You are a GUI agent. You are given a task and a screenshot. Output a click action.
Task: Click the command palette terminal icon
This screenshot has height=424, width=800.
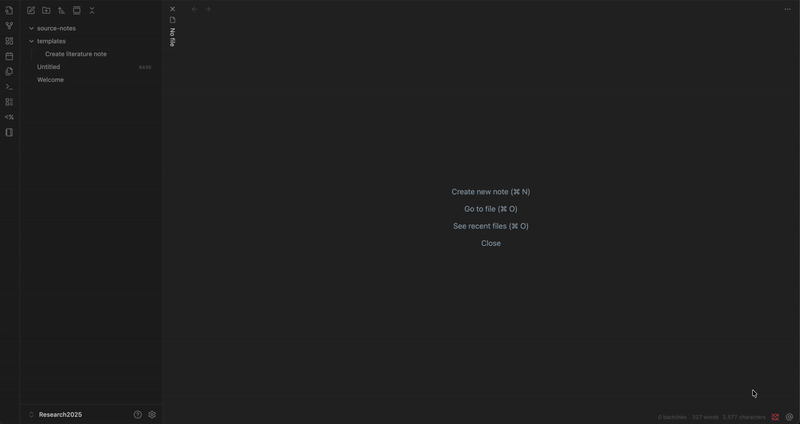(x=9, y=87)
